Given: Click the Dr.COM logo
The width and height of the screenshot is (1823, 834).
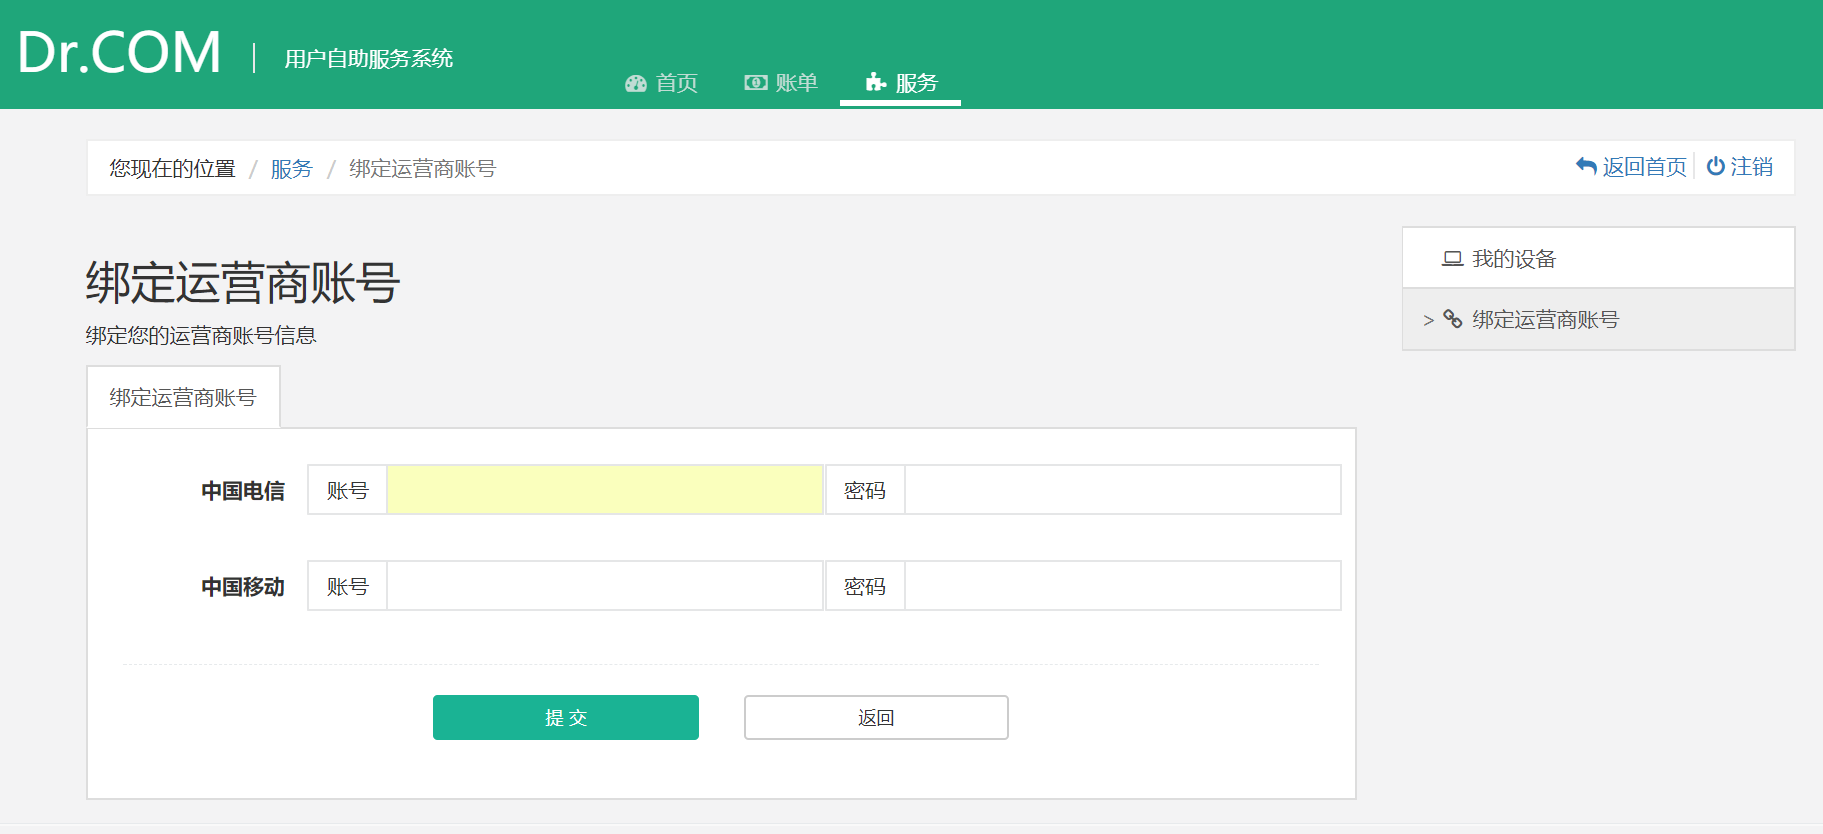Looking at the screenshot, I should point(119,53).
